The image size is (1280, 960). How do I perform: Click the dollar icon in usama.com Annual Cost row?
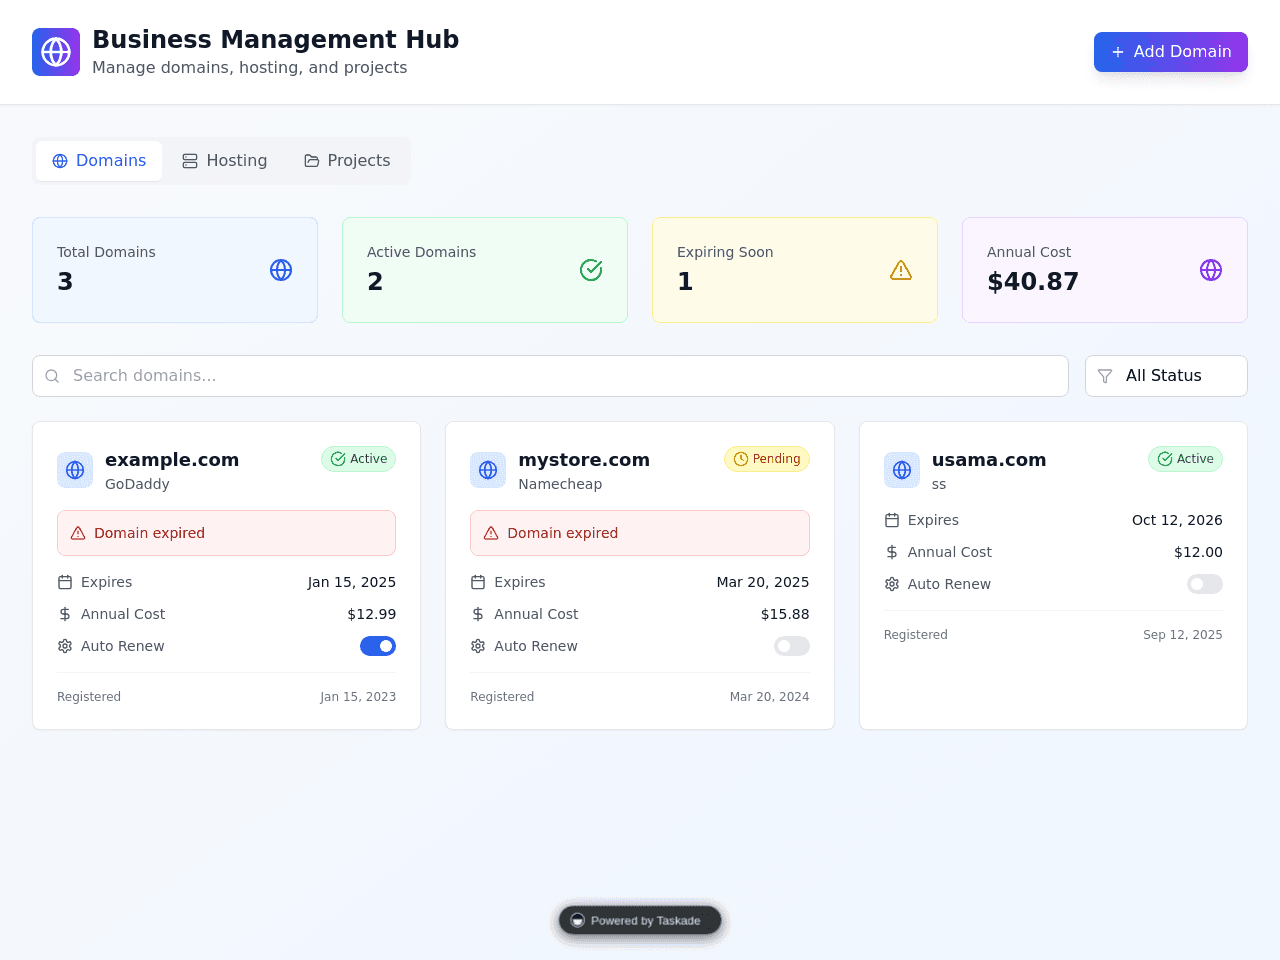(x=892, y=552)
